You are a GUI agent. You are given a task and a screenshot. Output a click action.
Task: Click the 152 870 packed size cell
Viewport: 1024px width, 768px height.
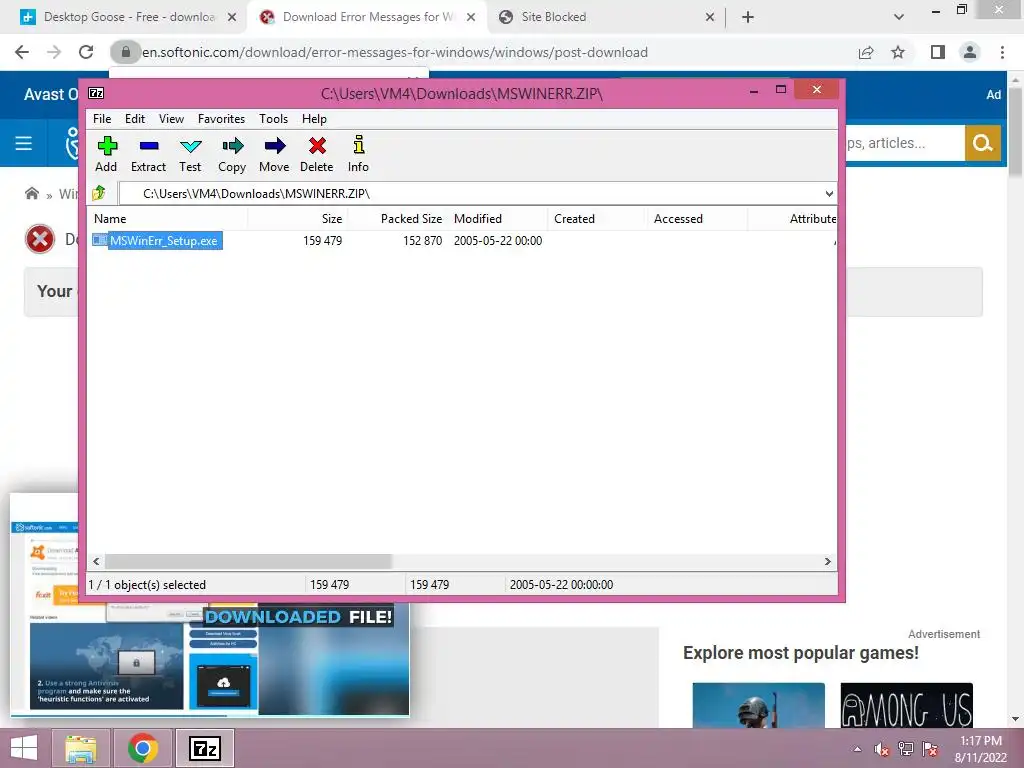coord(423,241)
